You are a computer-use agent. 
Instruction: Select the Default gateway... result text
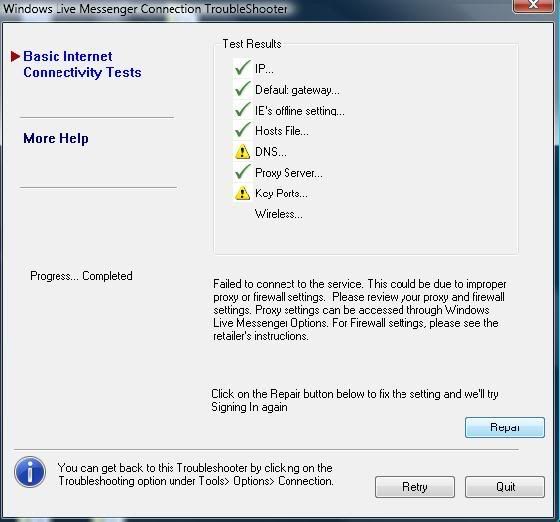pyautogui.click(x=297, y=90)
